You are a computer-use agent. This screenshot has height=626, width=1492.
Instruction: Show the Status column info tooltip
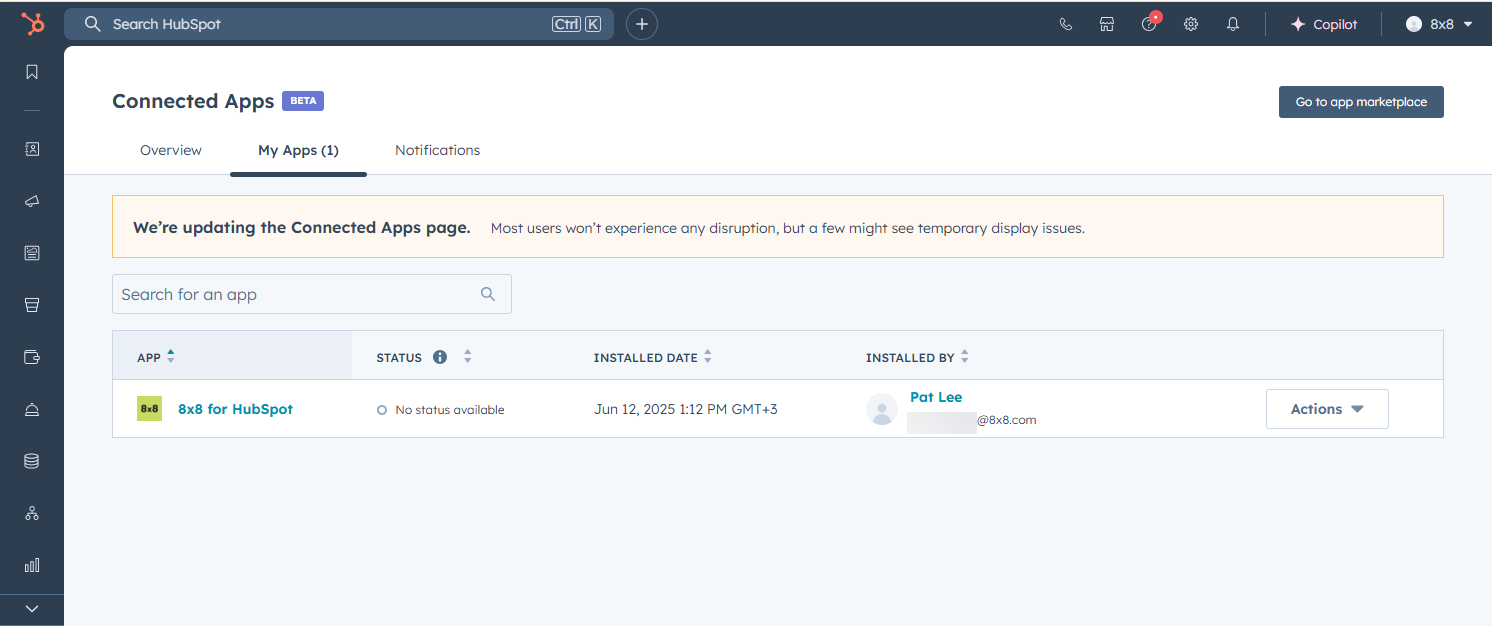[x=440, y=357]
